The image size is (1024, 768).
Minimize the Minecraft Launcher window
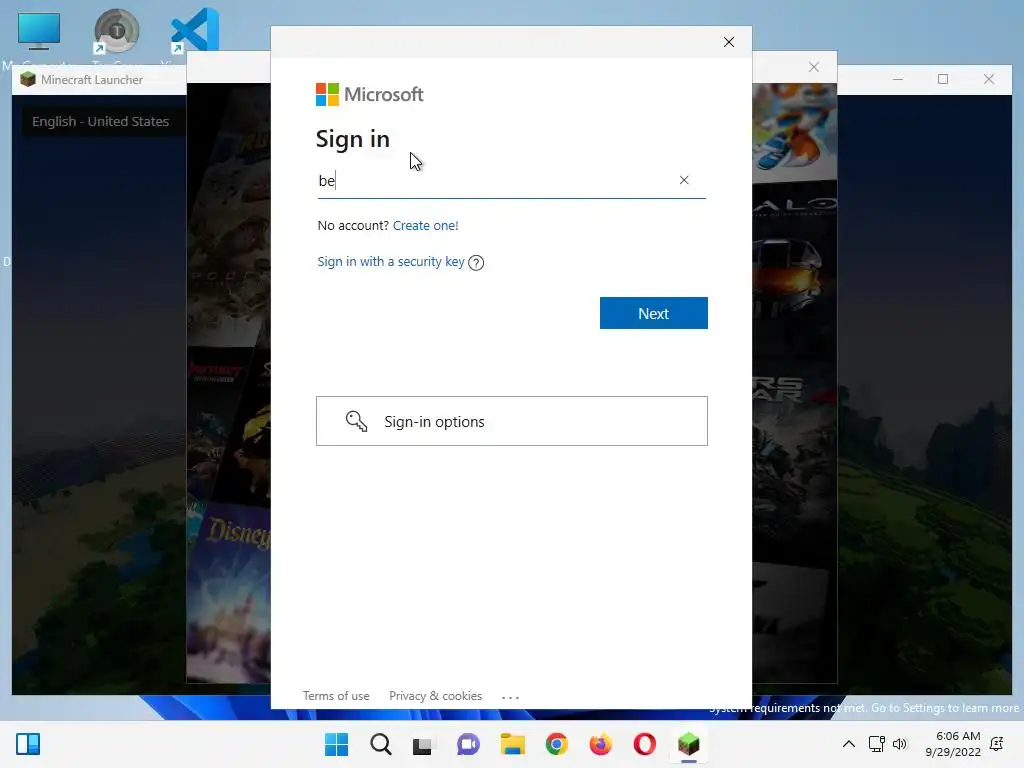[898, 79]
